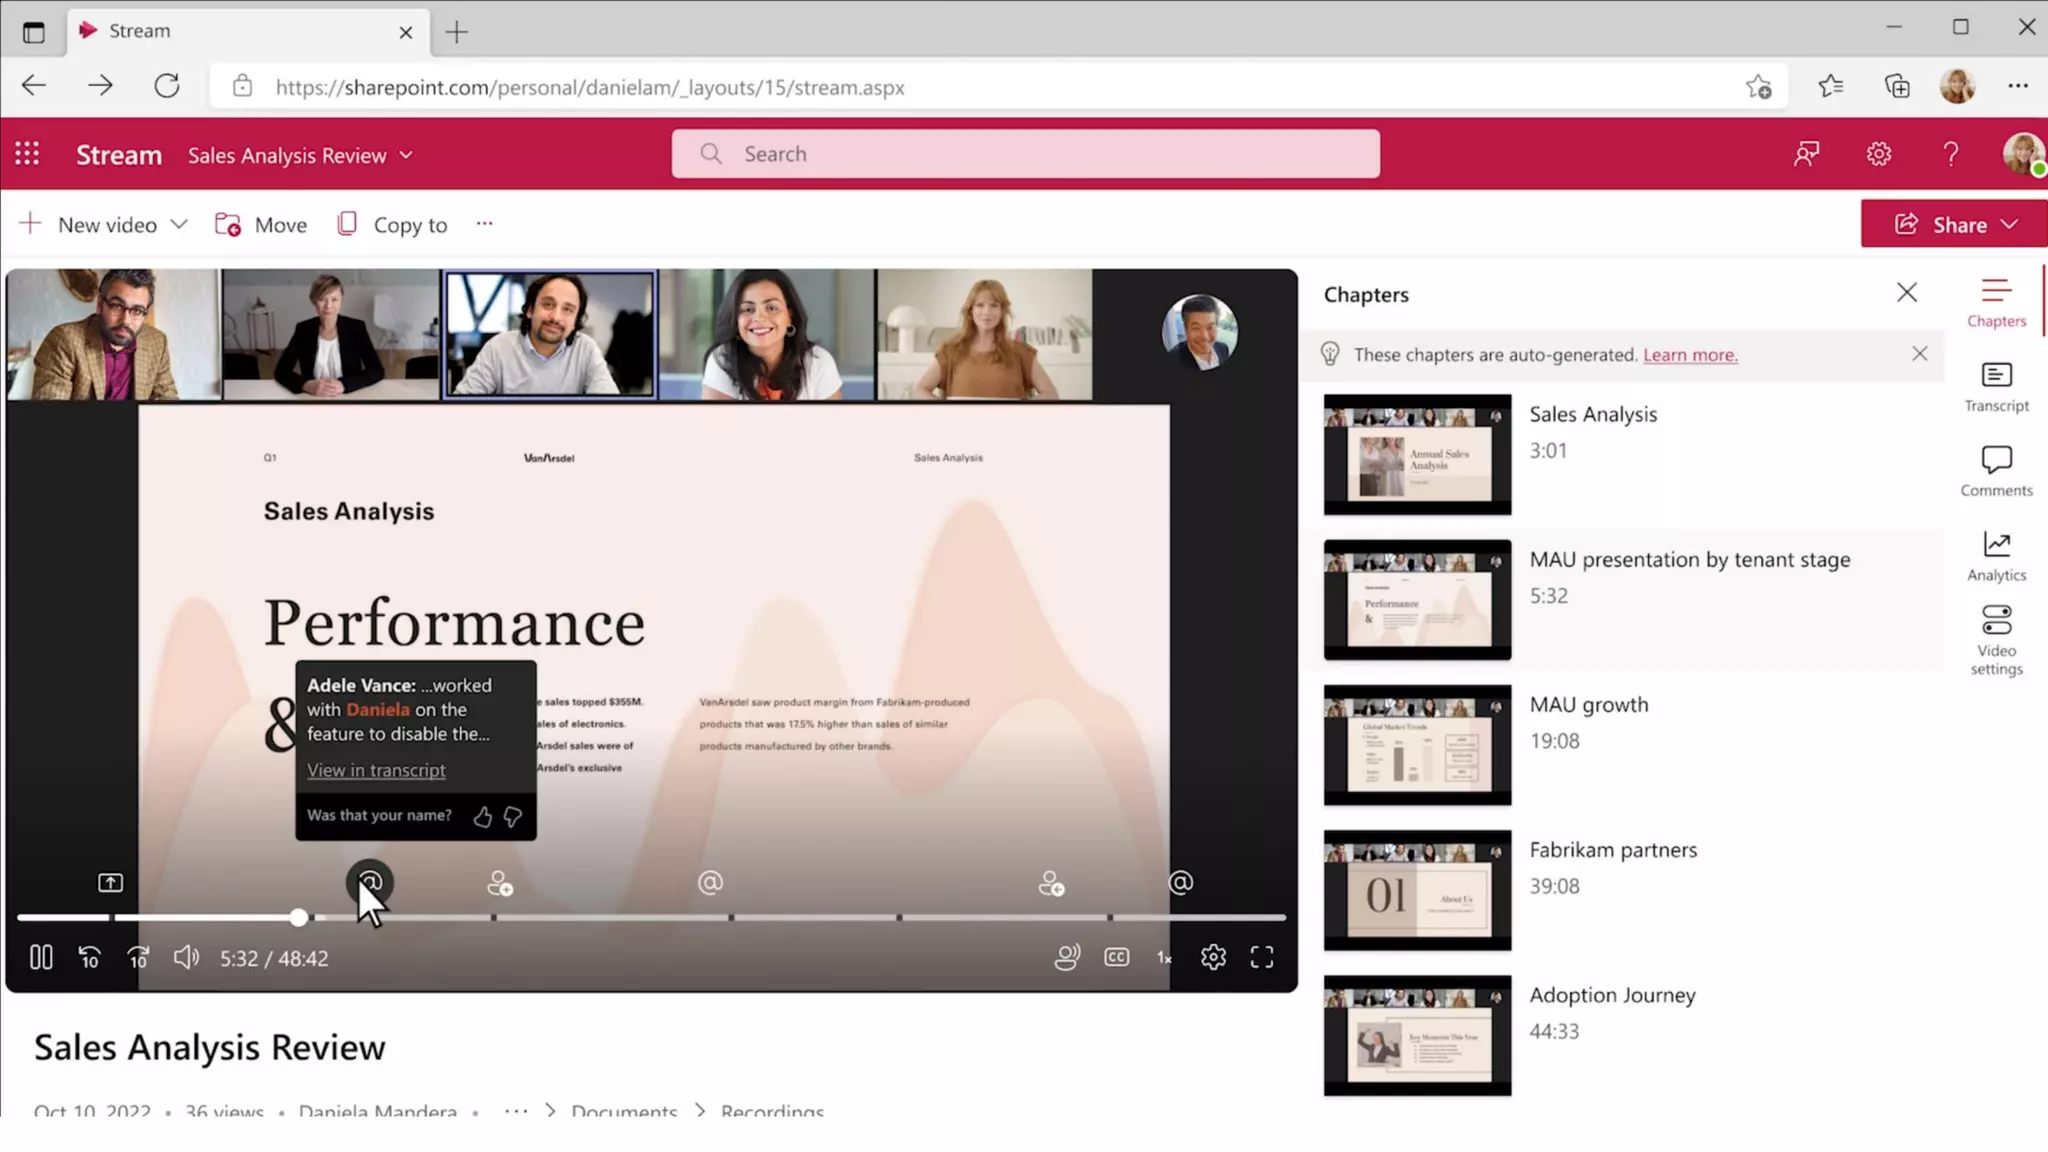Image resolution: width=2048 pixels, height=1152 pixels.
Task: Open the Transcript panel
Action: (x=1996, y=386)
